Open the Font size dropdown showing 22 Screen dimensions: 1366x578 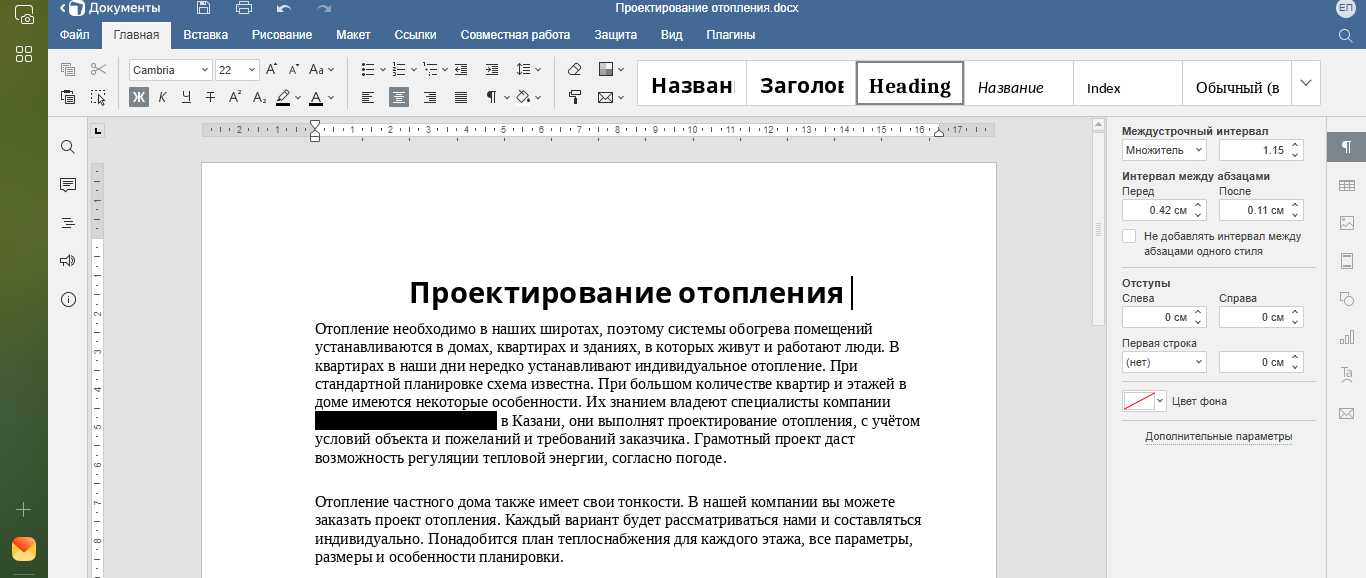tap(252, 70)
